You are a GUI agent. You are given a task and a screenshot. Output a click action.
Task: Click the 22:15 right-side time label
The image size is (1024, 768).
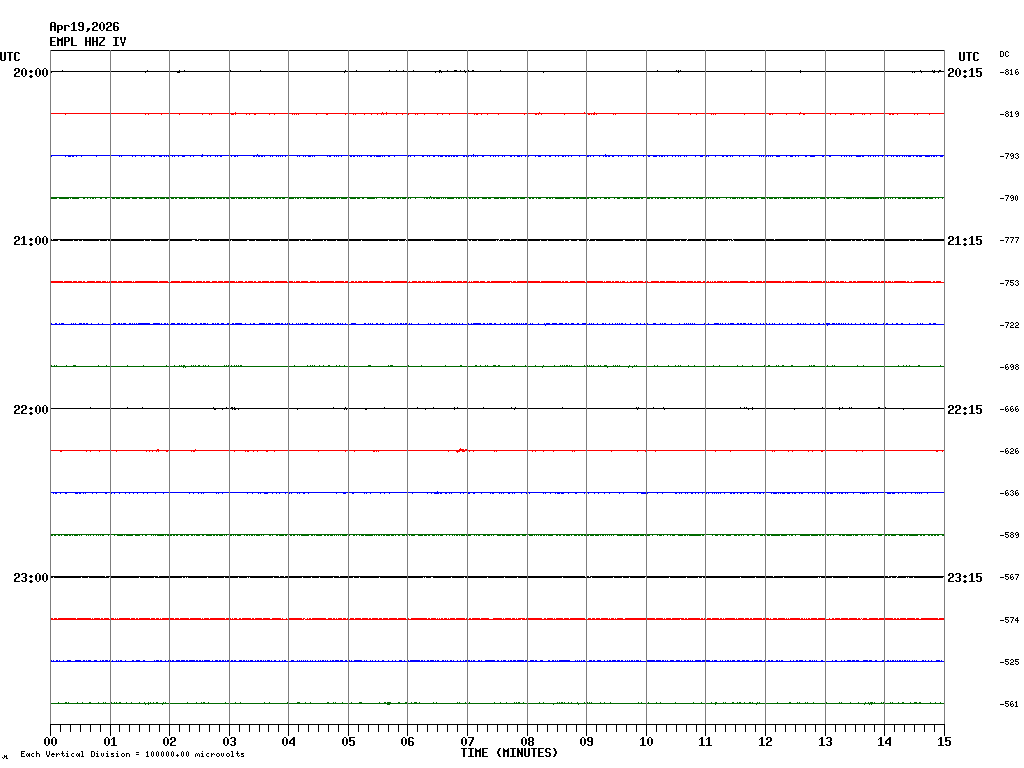click(x=965, y=410)
